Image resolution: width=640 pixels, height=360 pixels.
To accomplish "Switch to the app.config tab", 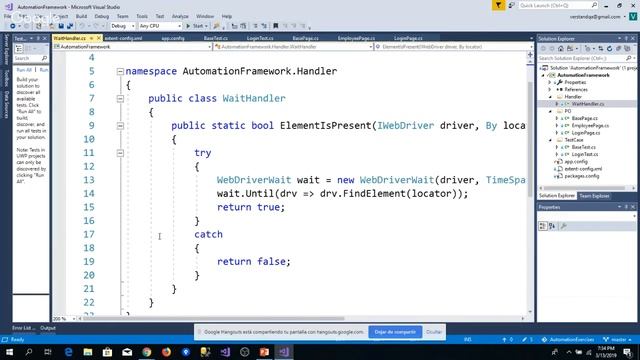I will [x=173, y=38].
